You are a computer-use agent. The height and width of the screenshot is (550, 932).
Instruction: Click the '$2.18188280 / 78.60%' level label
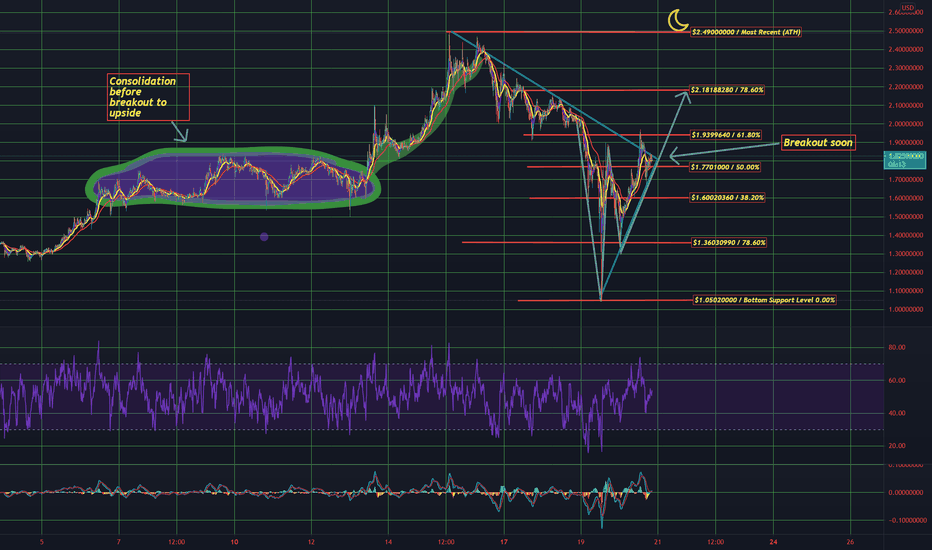[728, 90]
